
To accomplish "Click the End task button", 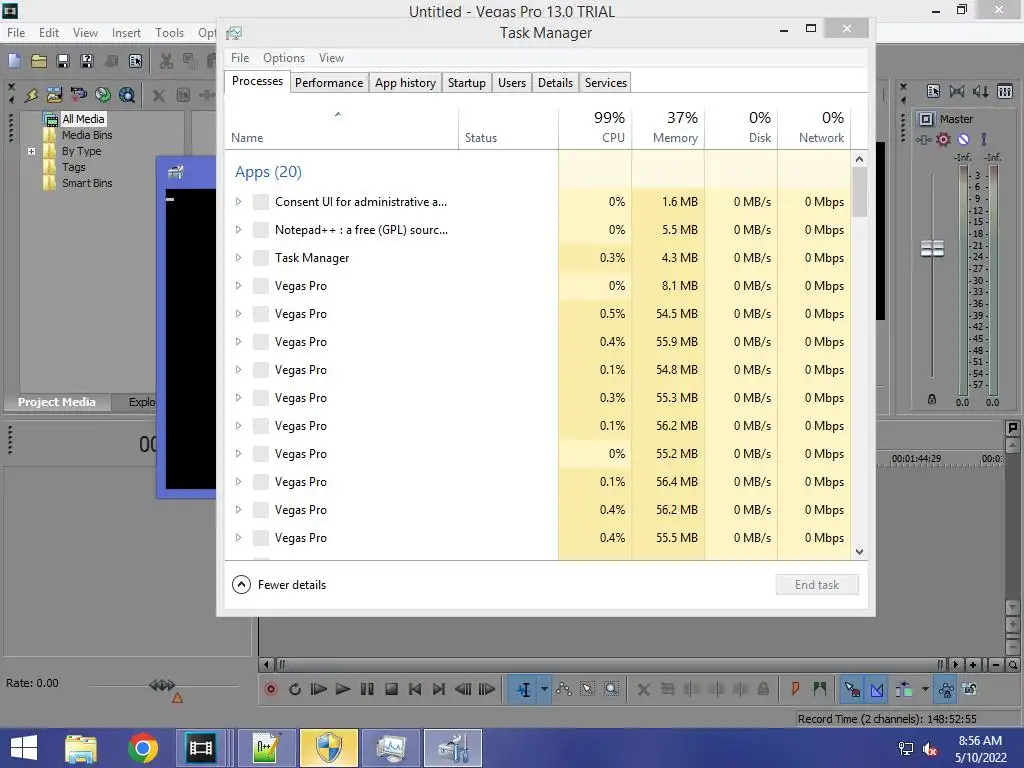I will (x=817, y=584).
